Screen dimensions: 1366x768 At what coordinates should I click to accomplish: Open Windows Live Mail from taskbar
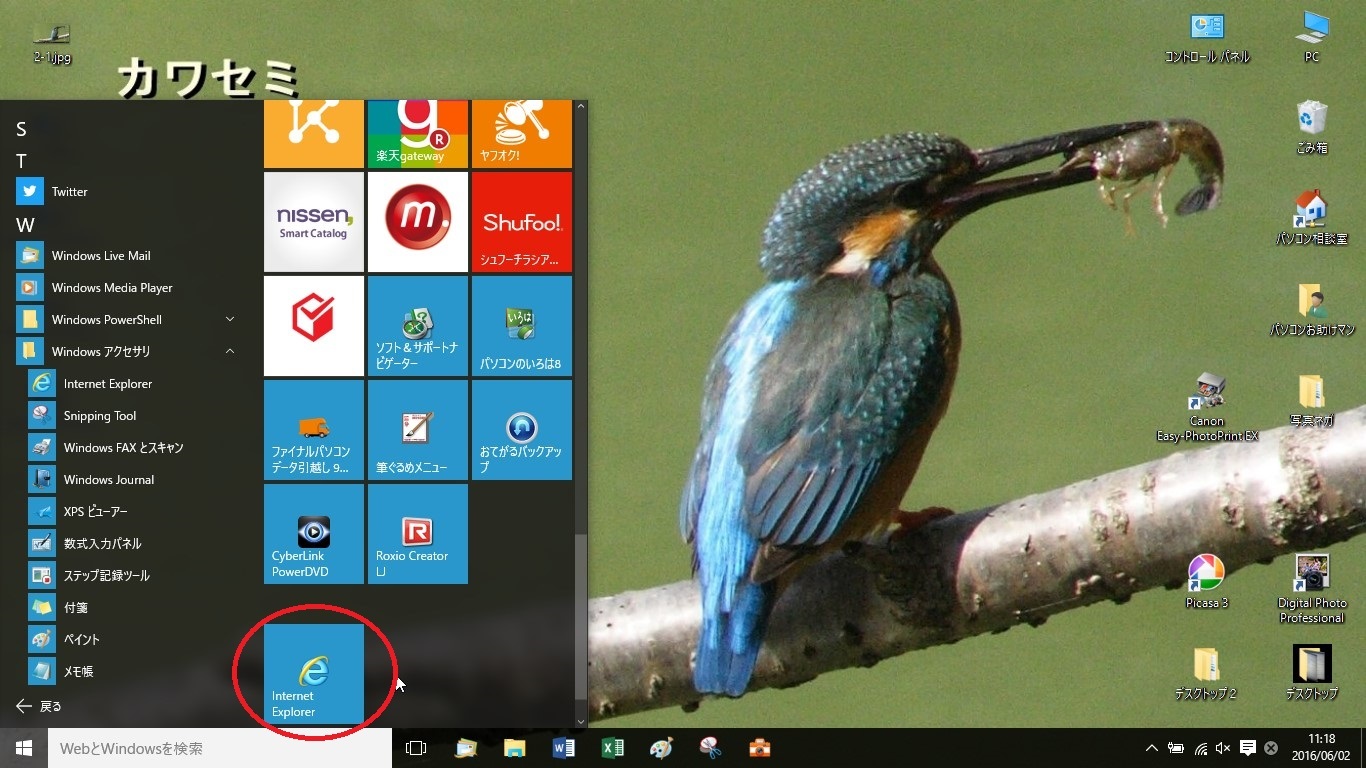tap(466, 748)
